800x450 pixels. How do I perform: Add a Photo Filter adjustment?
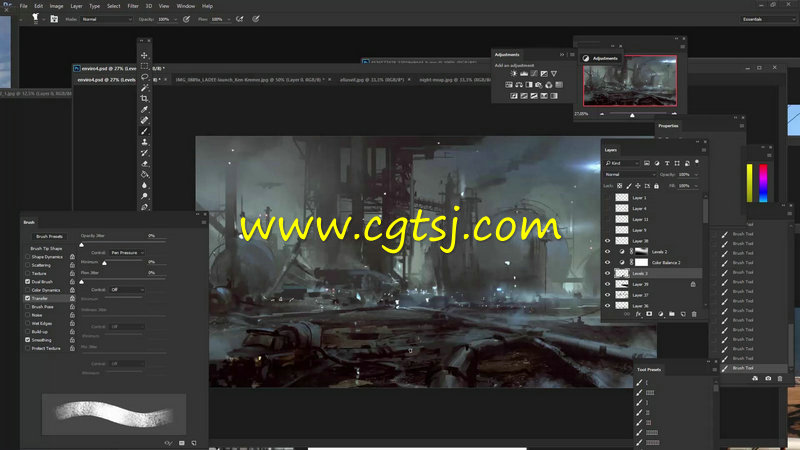pyautogui.click(x=539, y=85)
